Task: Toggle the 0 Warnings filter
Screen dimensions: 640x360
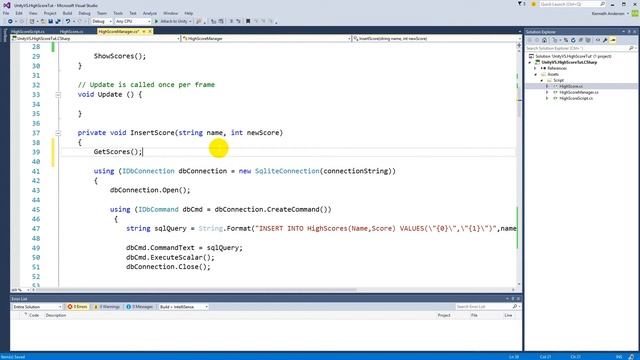Action: pos(107,307)
